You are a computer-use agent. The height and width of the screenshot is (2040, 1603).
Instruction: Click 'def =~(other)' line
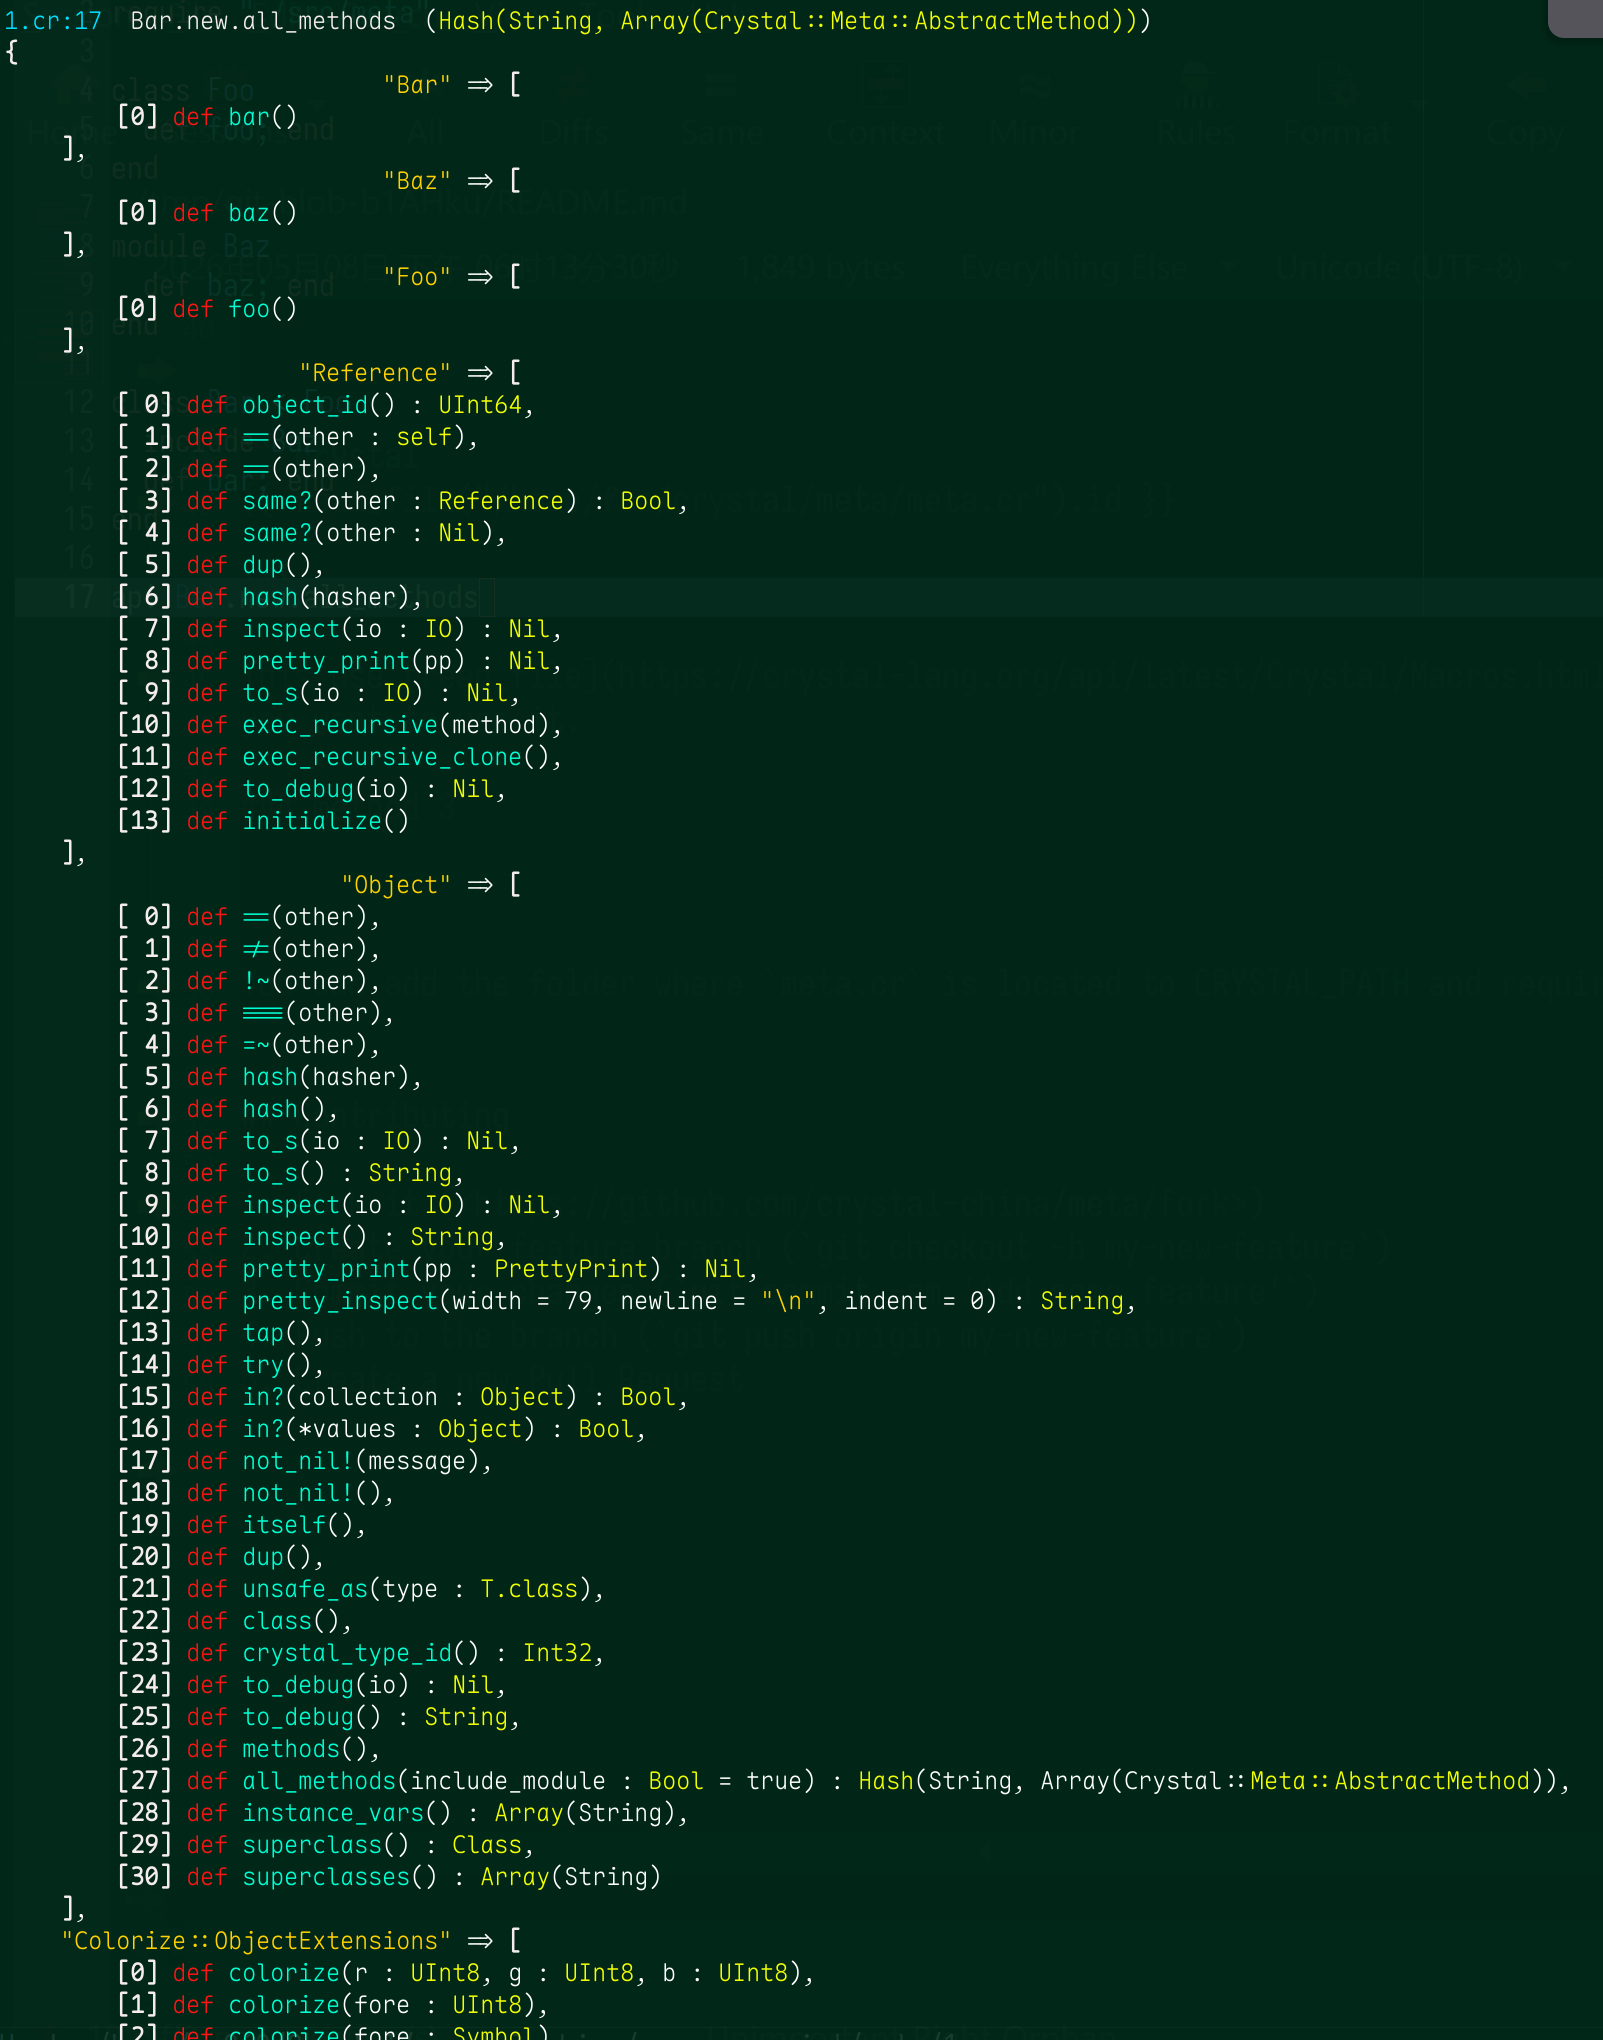pyautogui.click(x=283, y=1045)
